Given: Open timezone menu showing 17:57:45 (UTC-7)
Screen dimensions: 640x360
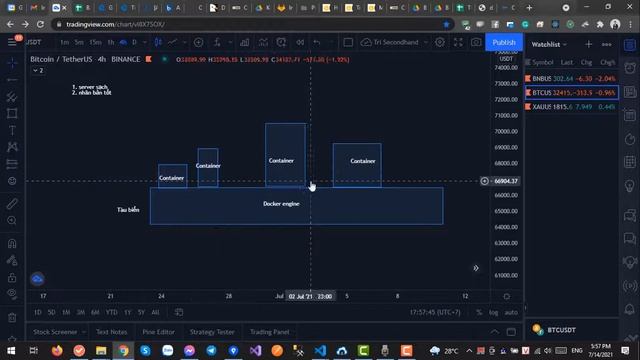Looking at the screenshot, I should (435, 312).
